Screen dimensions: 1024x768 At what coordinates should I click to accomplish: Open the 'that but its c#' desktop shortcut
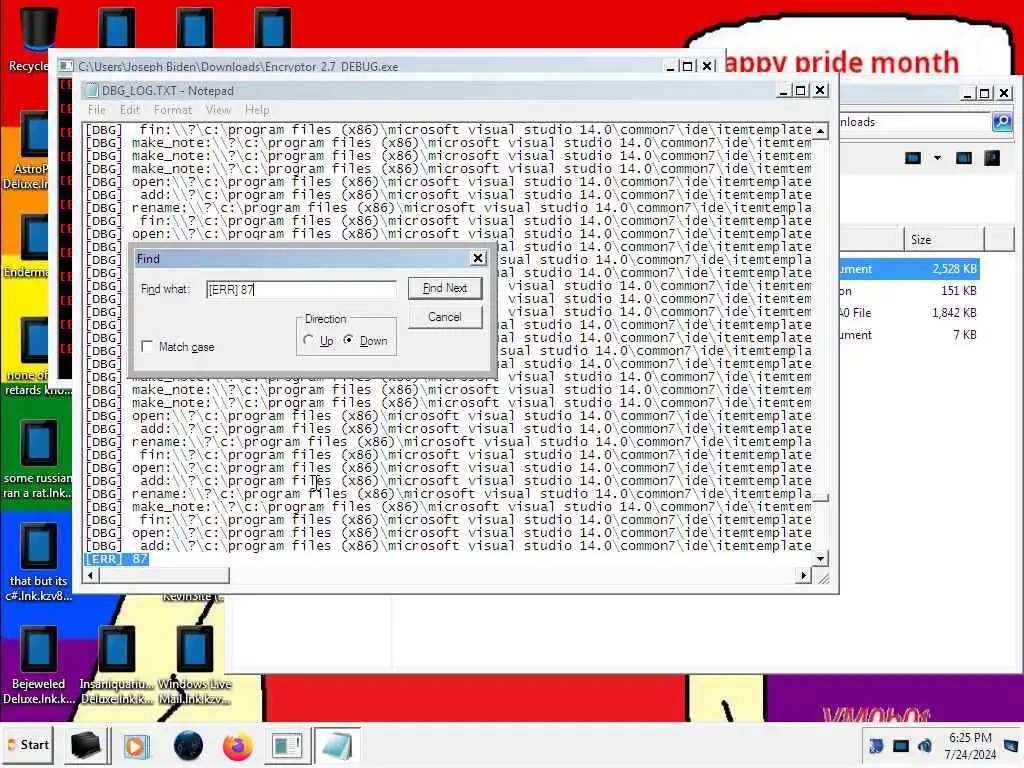(x=38, y=563)
